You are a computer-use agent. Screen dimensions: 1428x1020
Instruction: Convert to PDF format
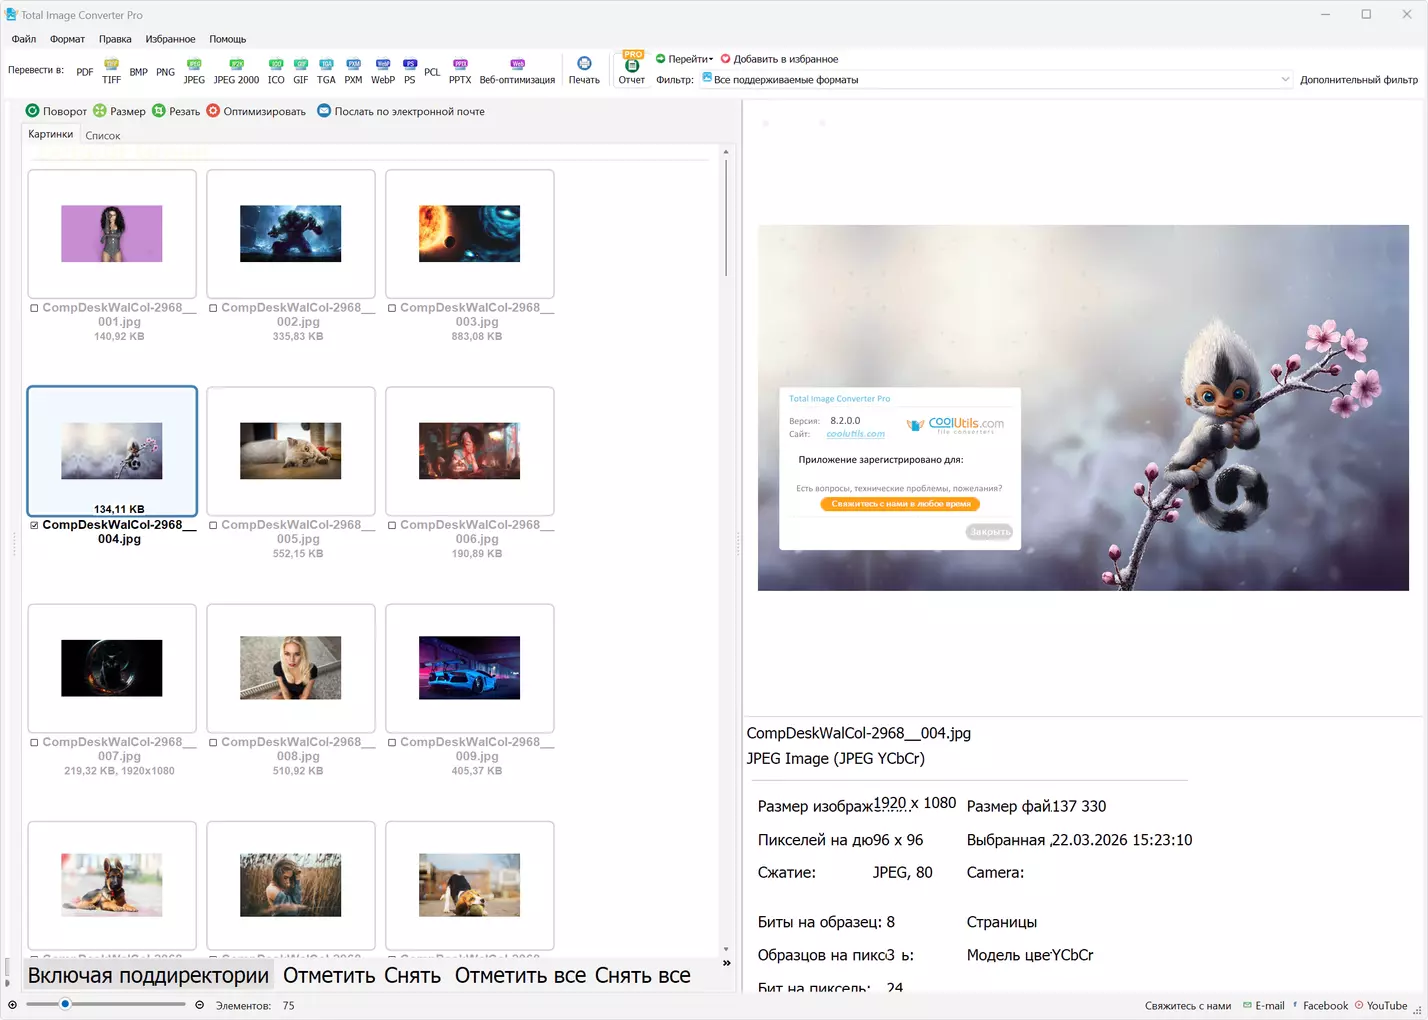[85, 72]
